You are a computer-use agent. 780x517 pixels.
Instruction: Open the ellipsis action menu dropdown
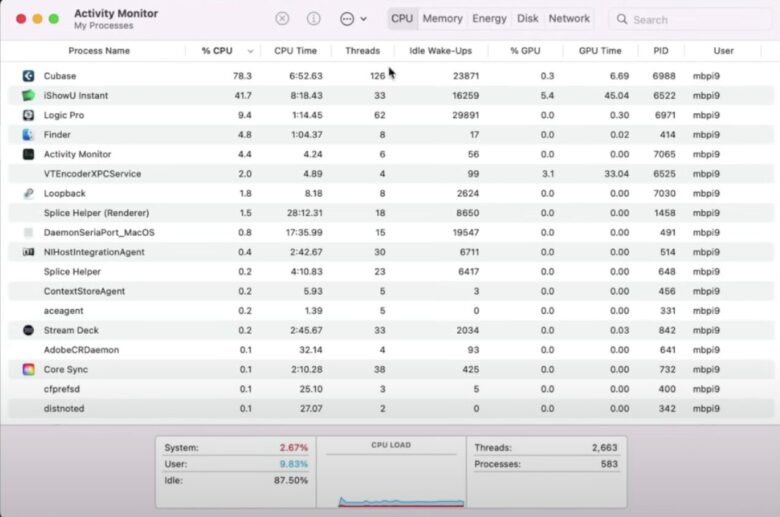(x=352, y=19)
